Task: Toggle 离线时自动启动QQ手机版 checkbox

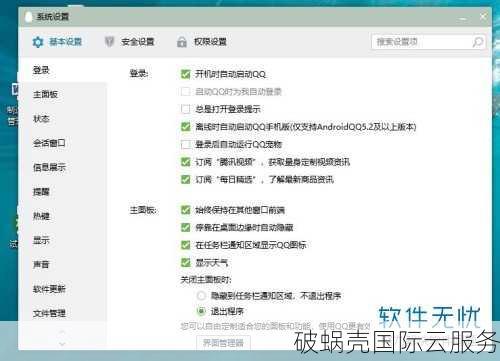Action: point(185,127)
